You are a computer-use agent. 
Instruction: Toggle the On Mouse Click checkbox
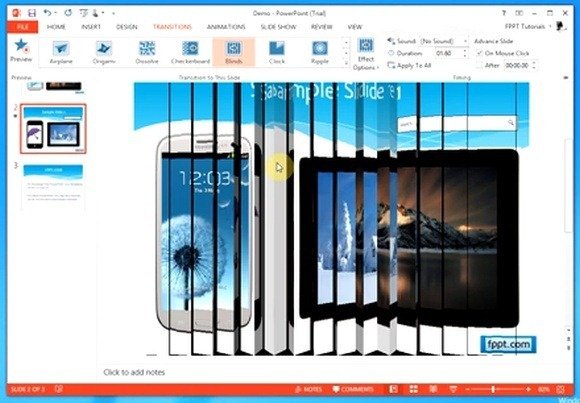coord(479,53)
